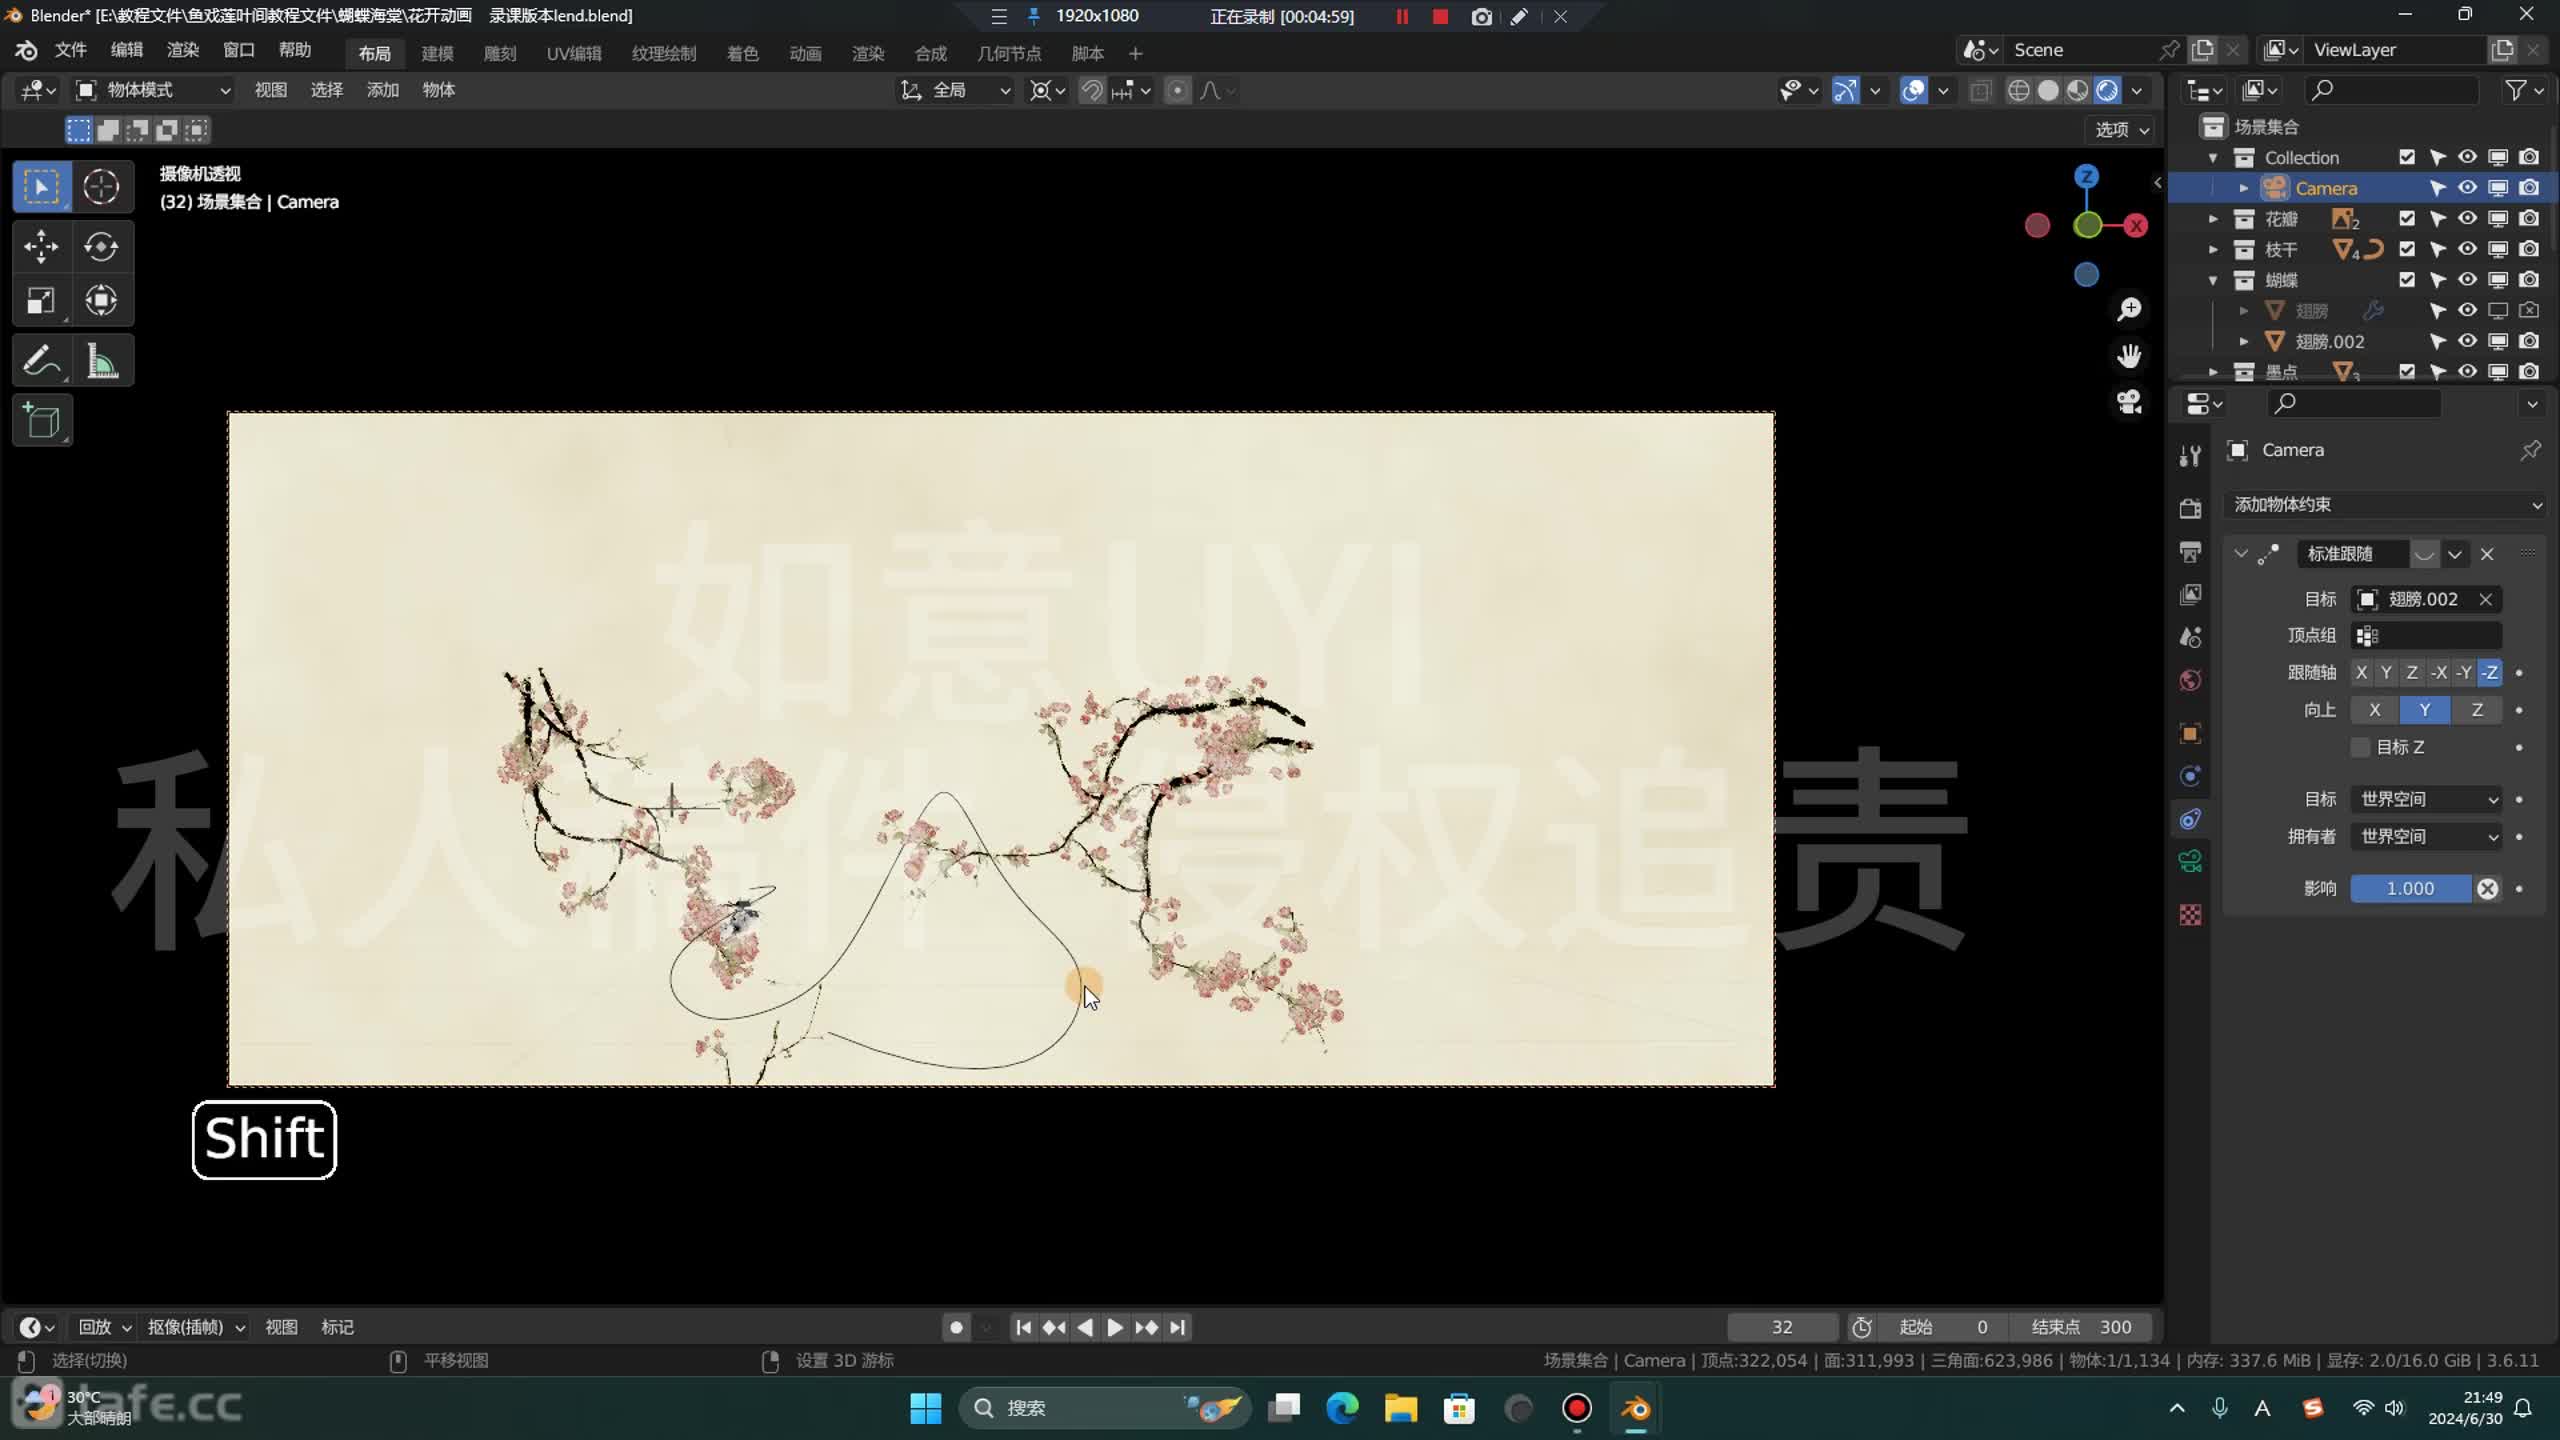
Task: Open the 添加物体约束 dropdown
Action: pyautogui.click(x=2385, y=504)
